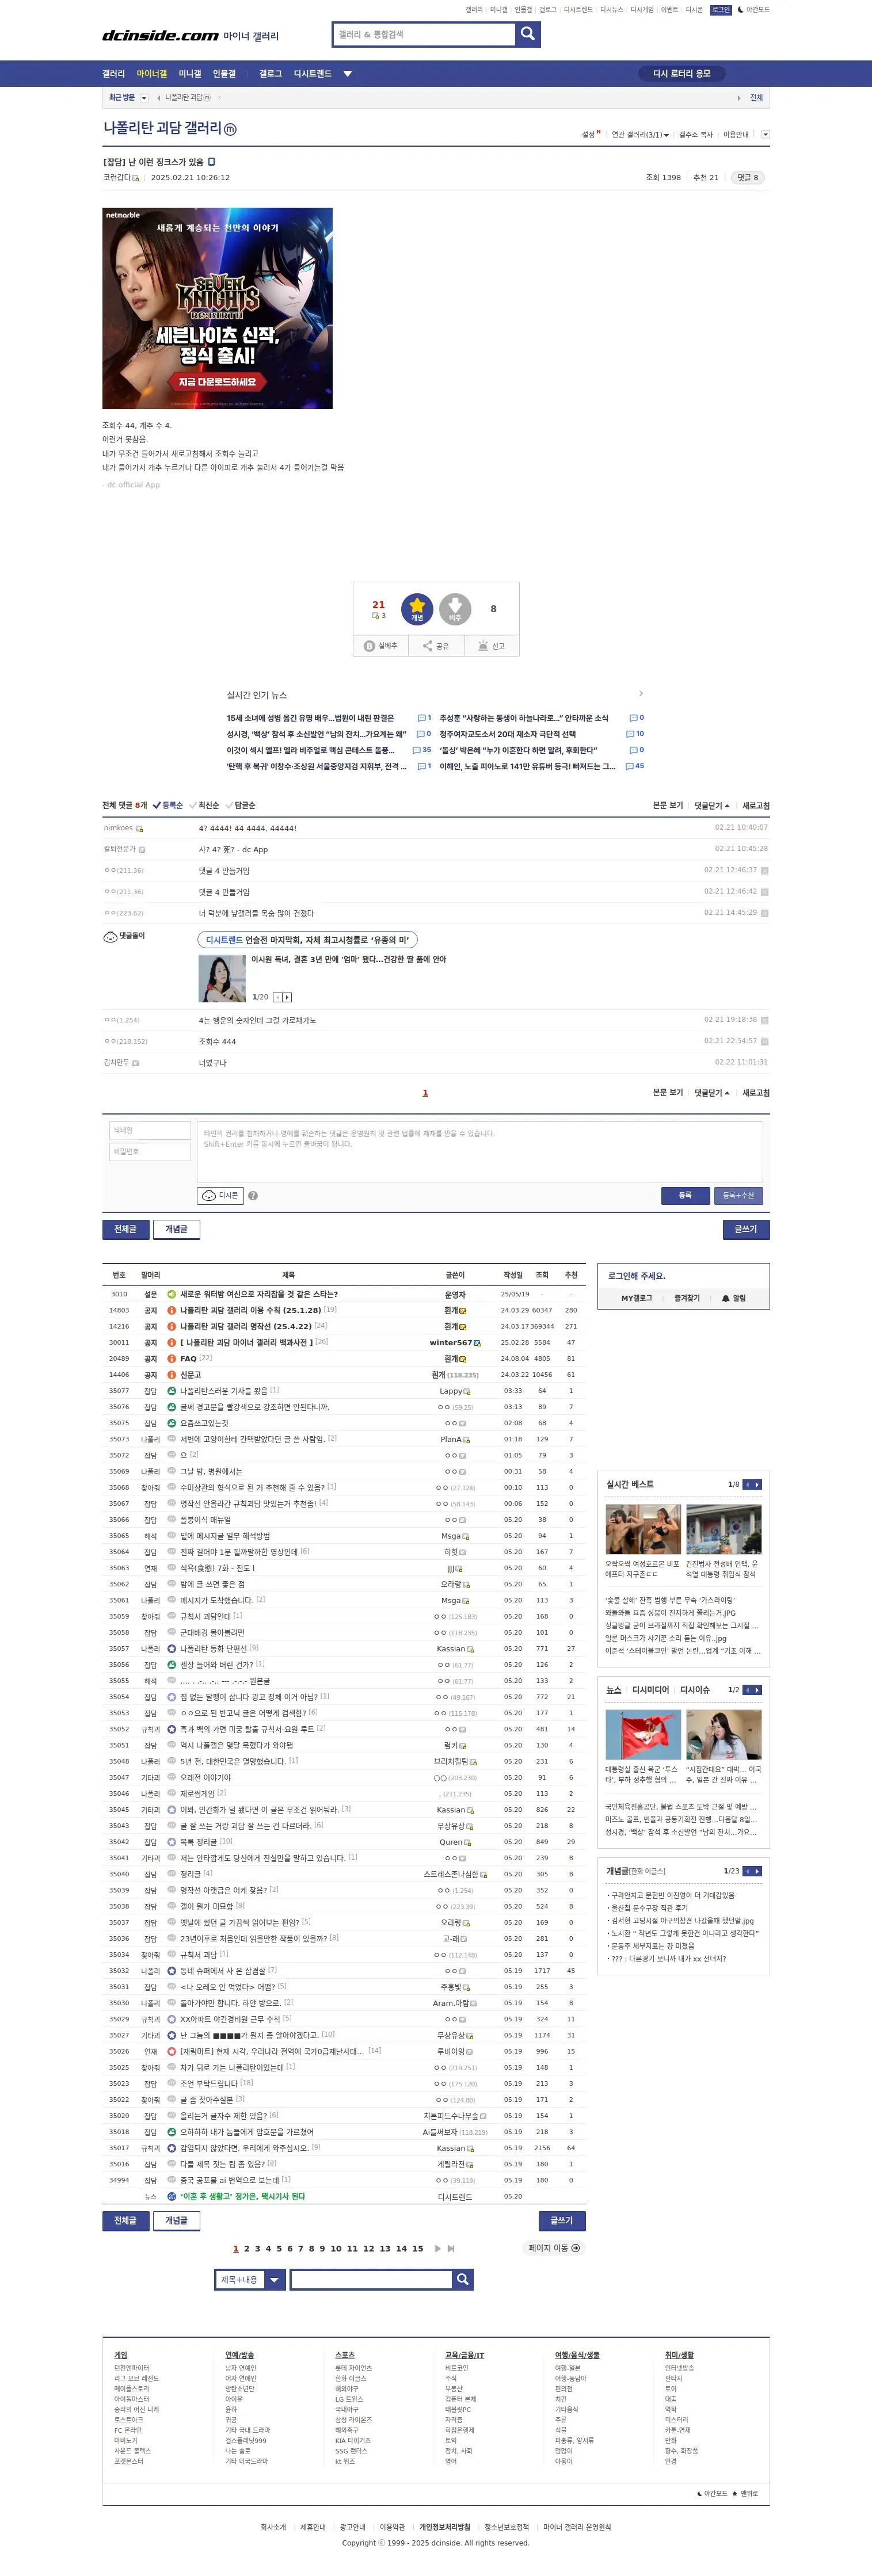Click the pagination last-page arrow
The image size is (872, 2576).
[451, 2248]
